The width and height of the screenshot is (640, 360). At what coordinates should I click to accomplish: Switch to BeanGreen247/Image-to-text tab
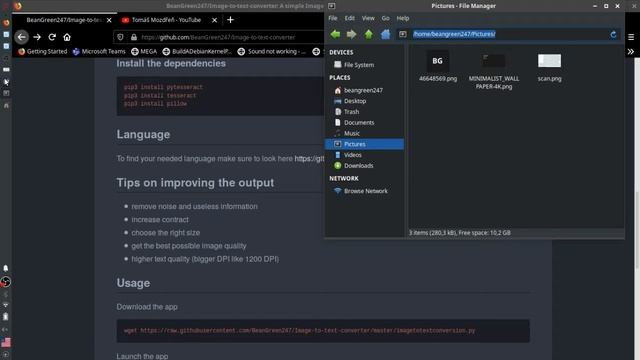coord(64,20)
